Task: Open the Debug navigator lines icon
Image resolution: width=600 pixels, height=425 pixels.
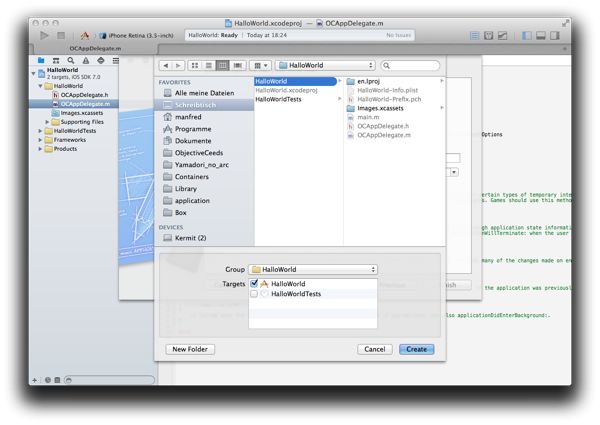Action: (x=116, y=60)
